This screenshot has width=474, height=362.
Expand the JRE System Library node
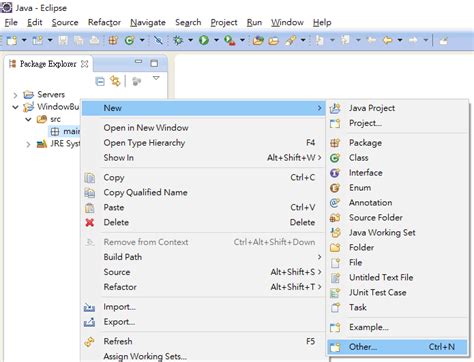(x=28, y=145)
